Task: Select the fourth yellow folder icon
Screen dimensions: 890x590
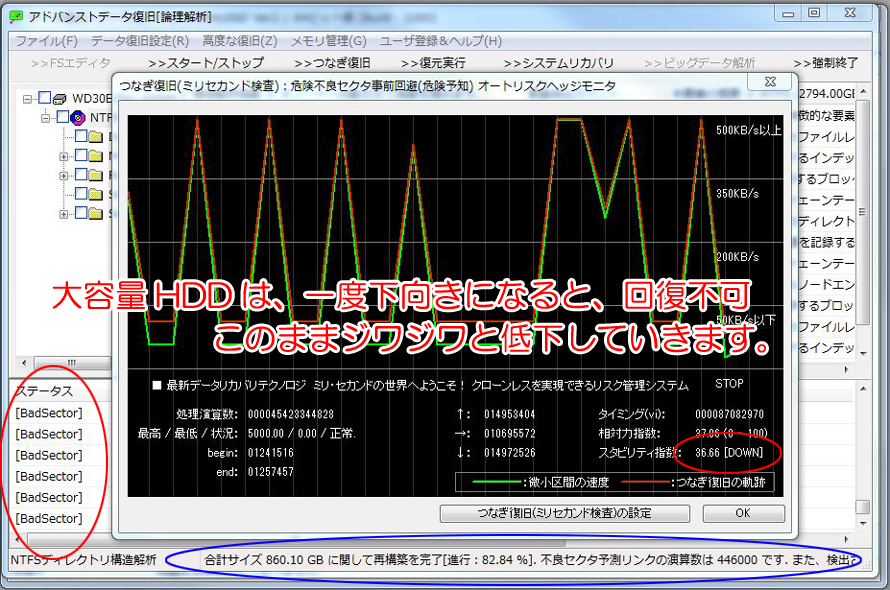Action: 96,194
